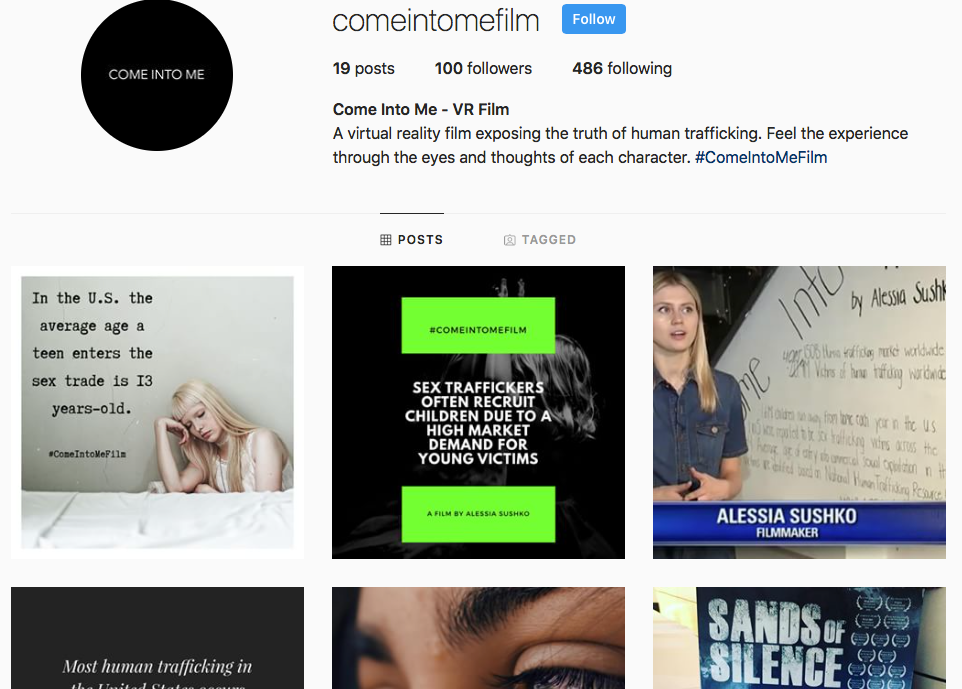Switch to the POSTS tab
The image size is (962, 689).
[412, 240]
